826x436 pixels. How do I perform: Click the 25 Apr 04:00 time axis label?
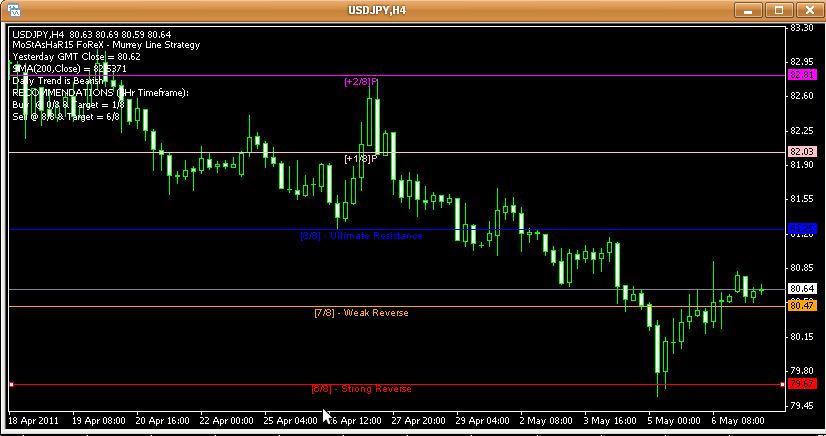tap(291, 421)
